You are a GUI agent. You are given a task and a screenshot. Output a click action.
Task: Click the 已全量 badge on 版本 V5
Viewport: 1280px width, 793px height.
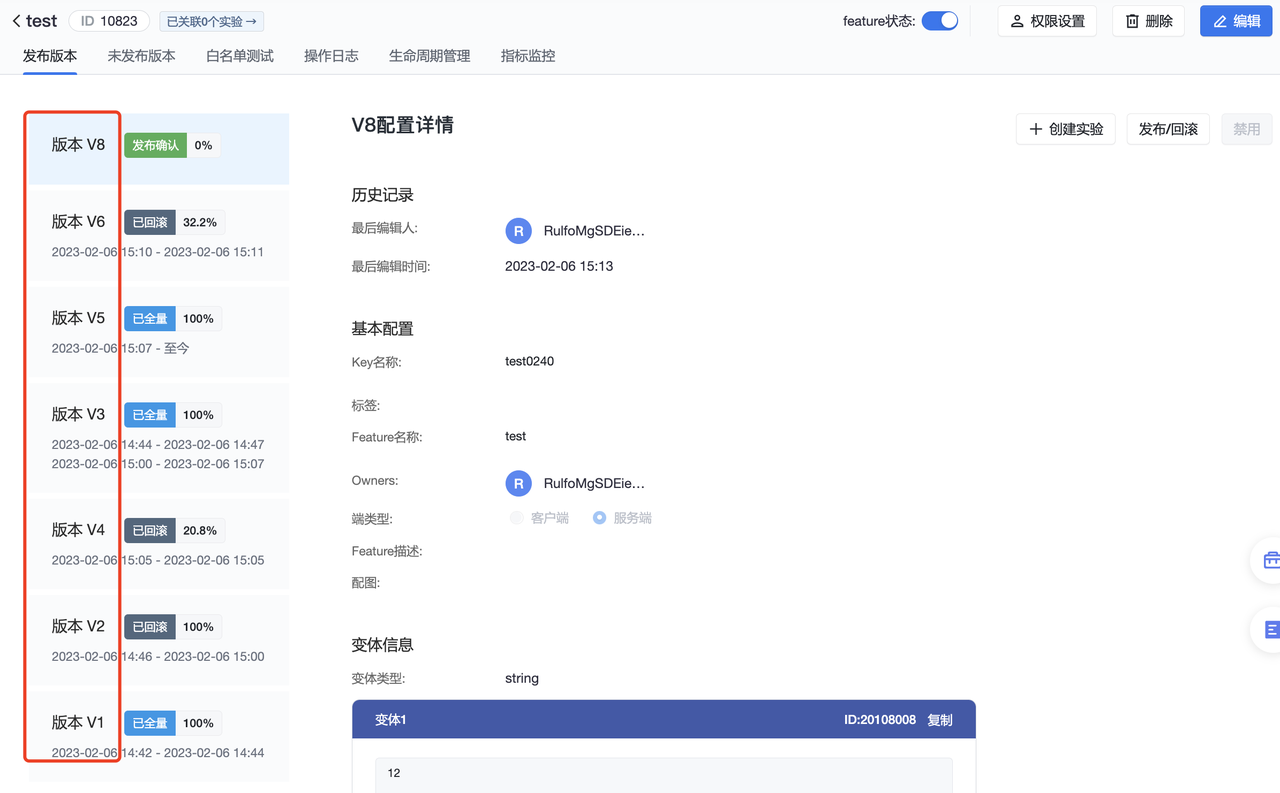point(150,319)
